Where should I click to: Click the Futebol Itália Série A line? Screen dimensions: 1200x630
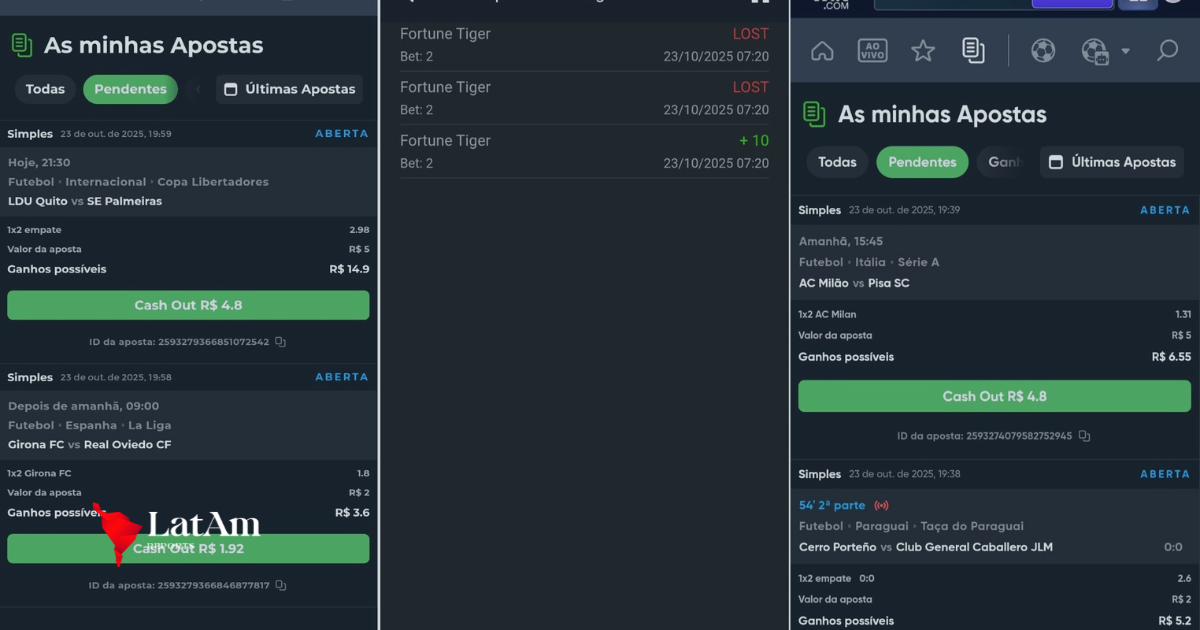tap(868, 262)
